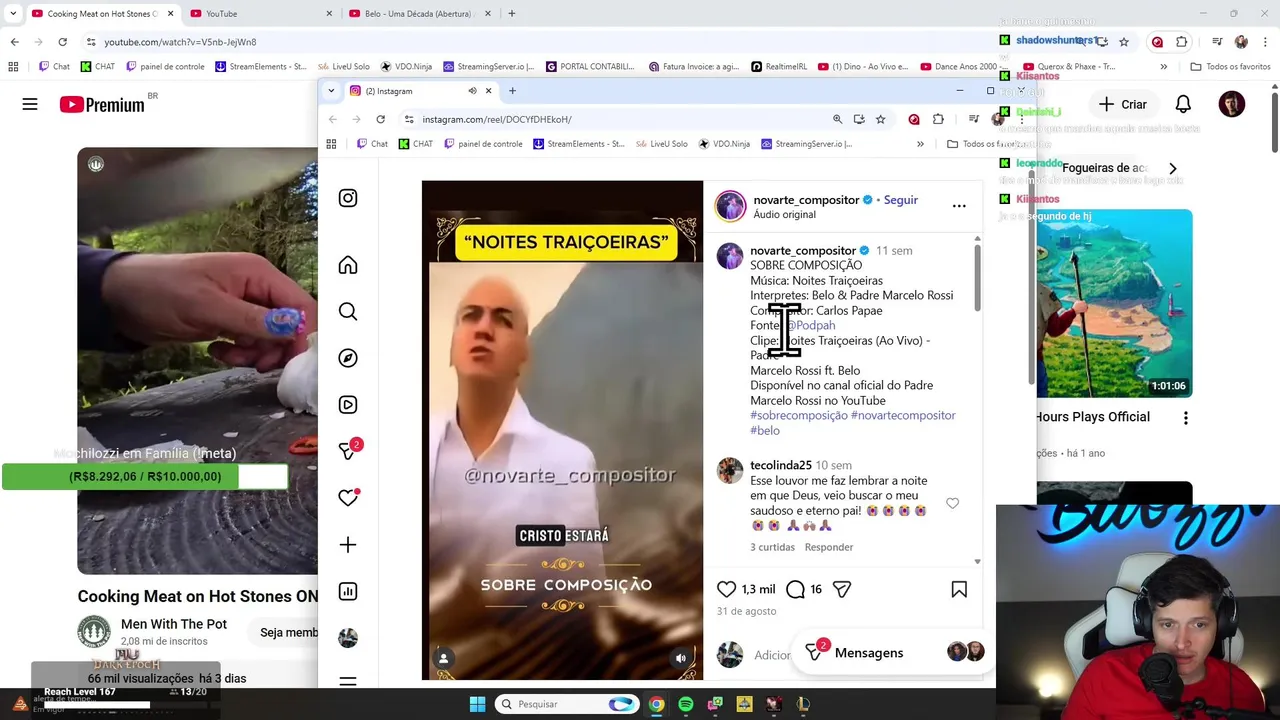Open Instagram profile avatar in sidebar
The image size is (1280, 720).
coord(348,638)
